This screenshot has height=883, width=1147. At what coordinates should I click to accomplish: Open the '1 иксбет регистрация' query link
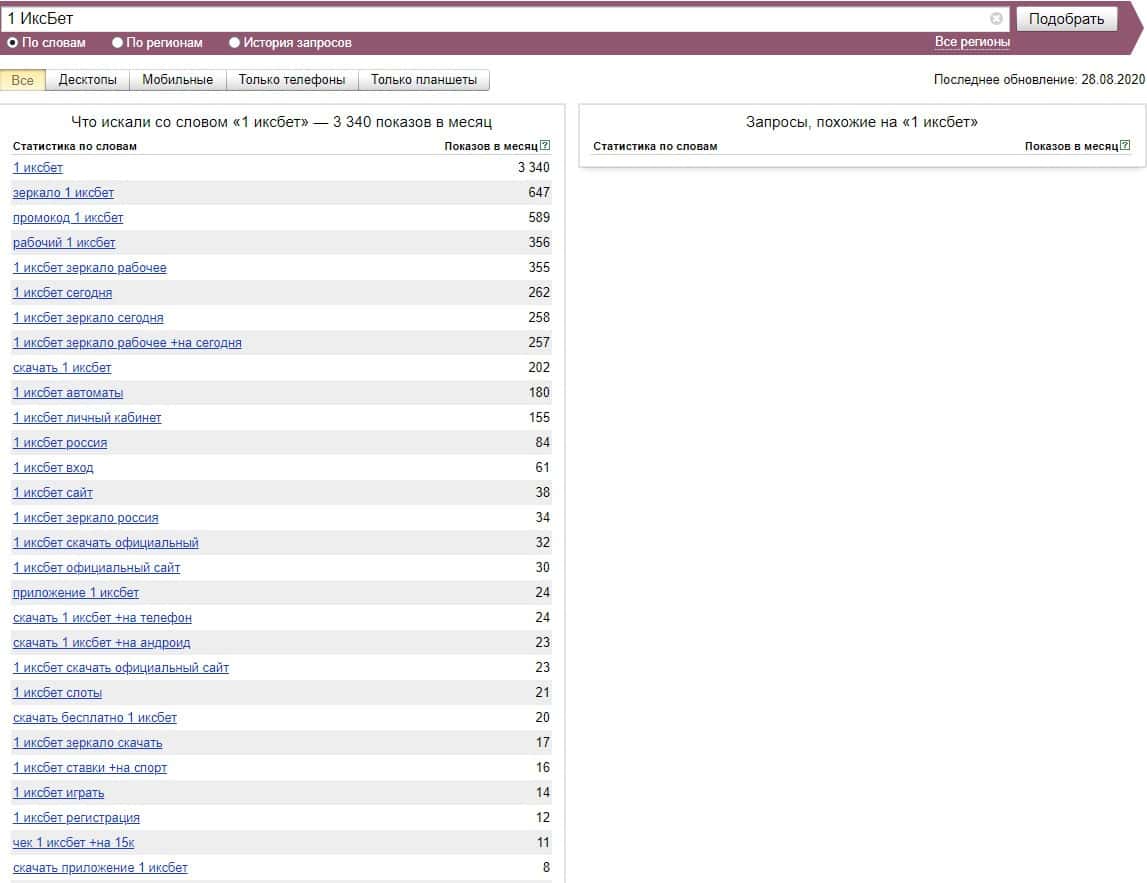pyautogui.click(x=76, y=818)
